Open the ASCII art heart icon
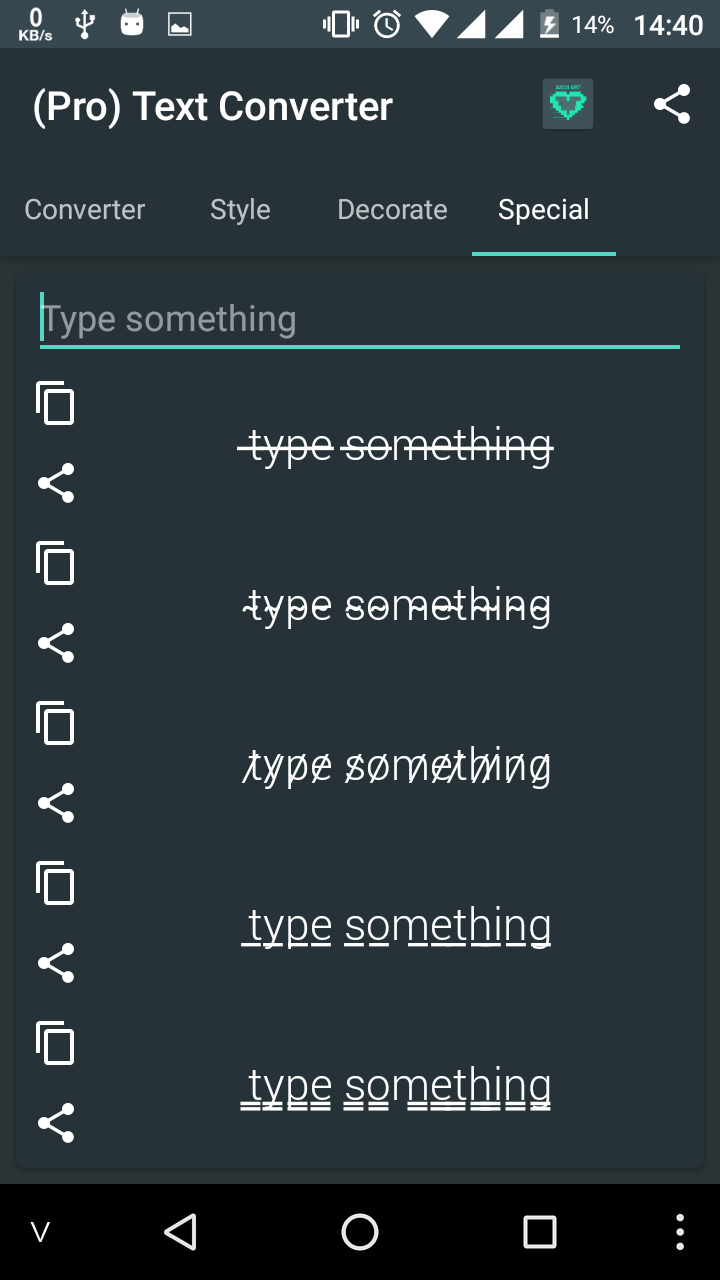 tap(568, 104)
